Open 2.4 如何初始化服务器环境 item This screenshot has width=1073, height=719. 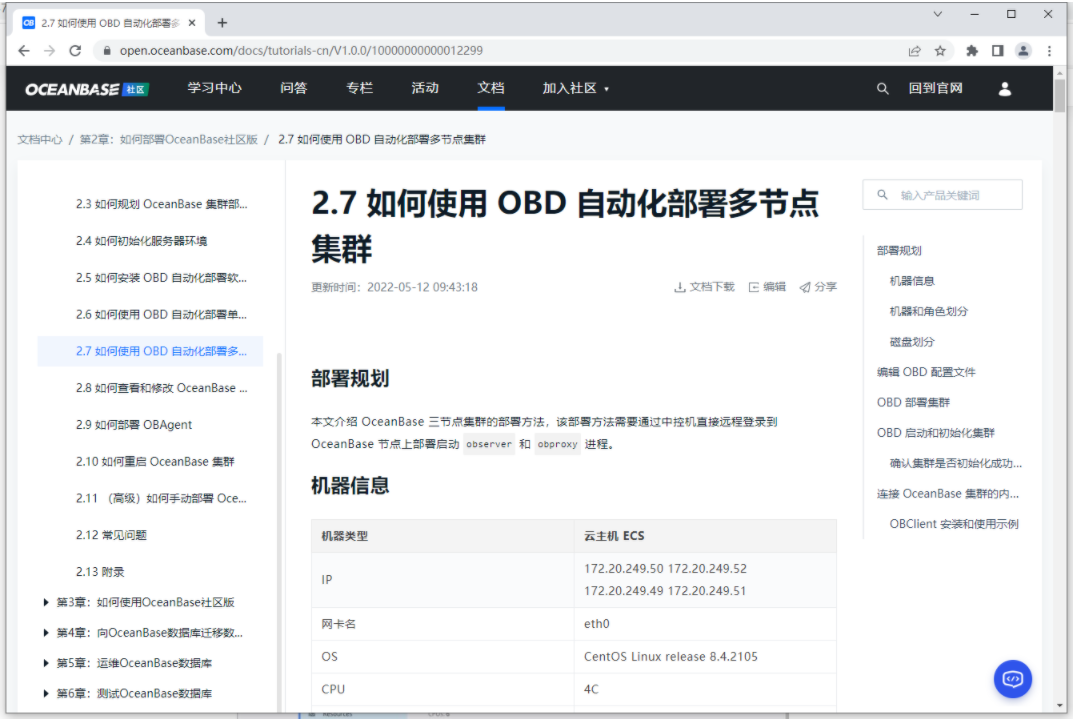tap(142, 241)
